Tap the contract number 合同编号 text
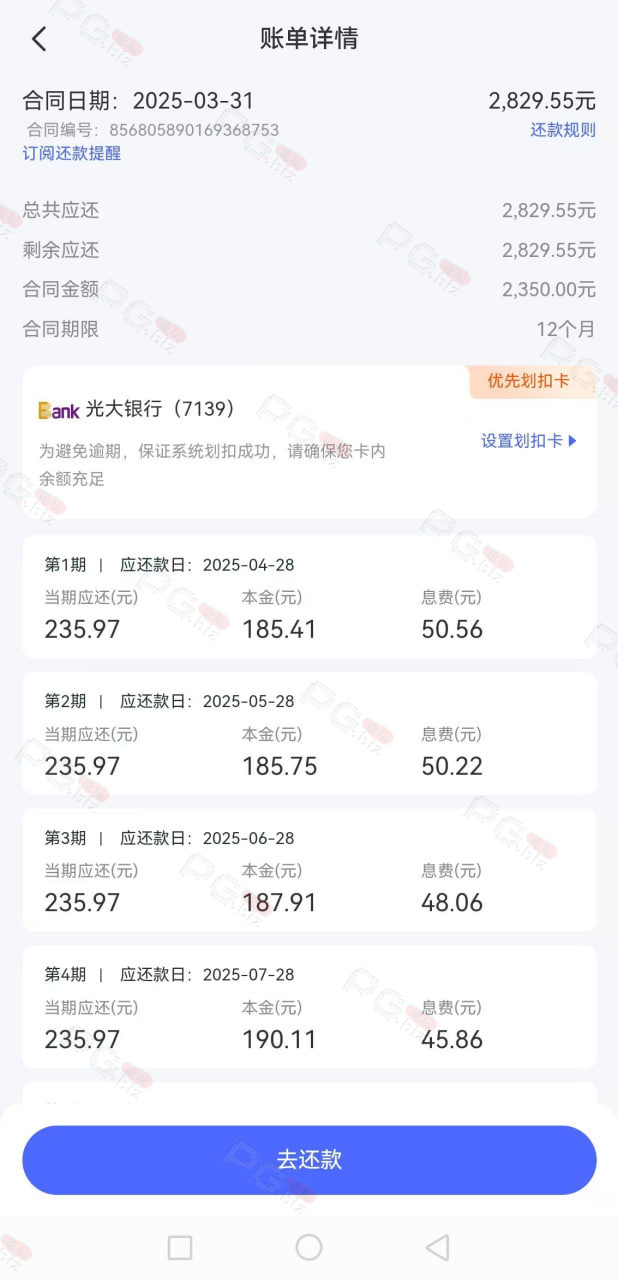 153,130
